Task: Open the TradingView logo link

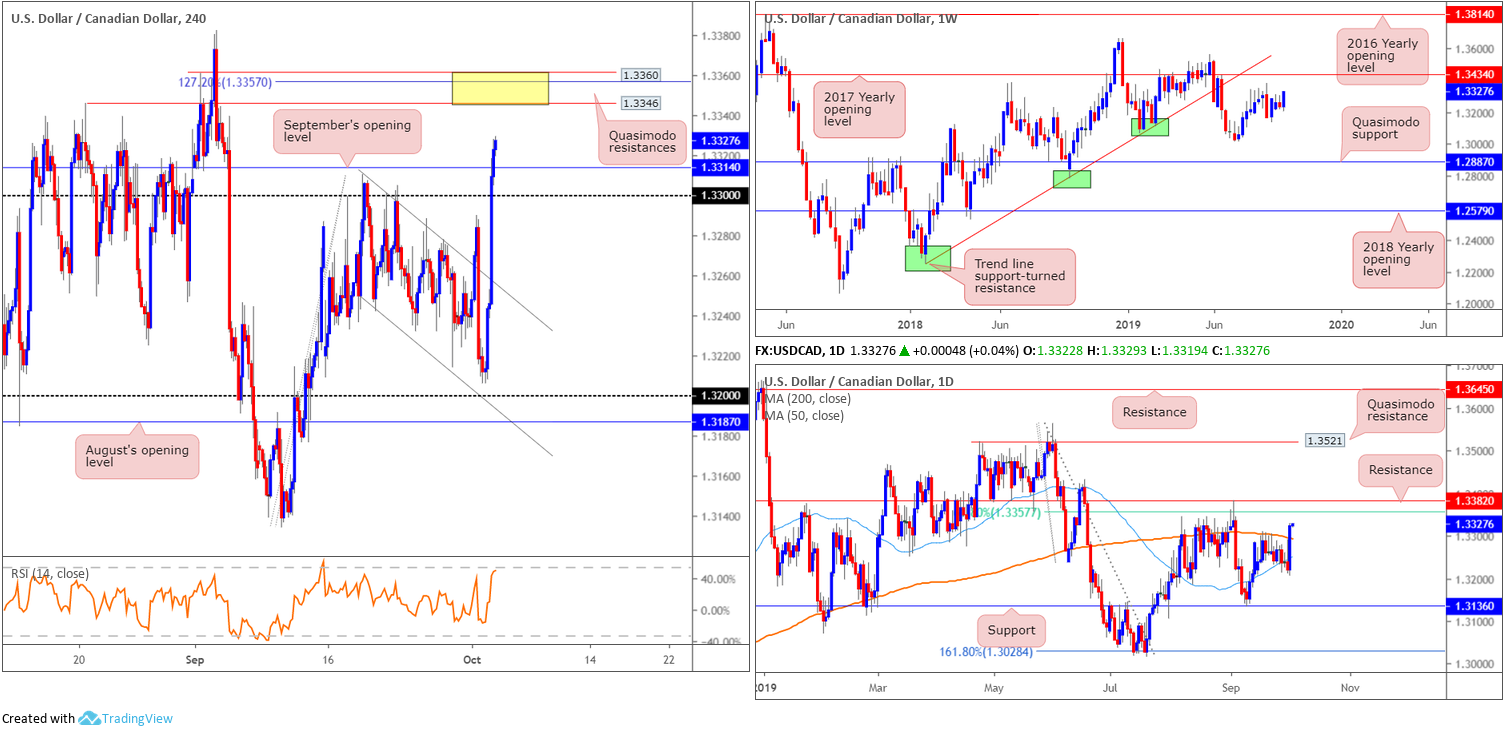Action: coord(126,718)
